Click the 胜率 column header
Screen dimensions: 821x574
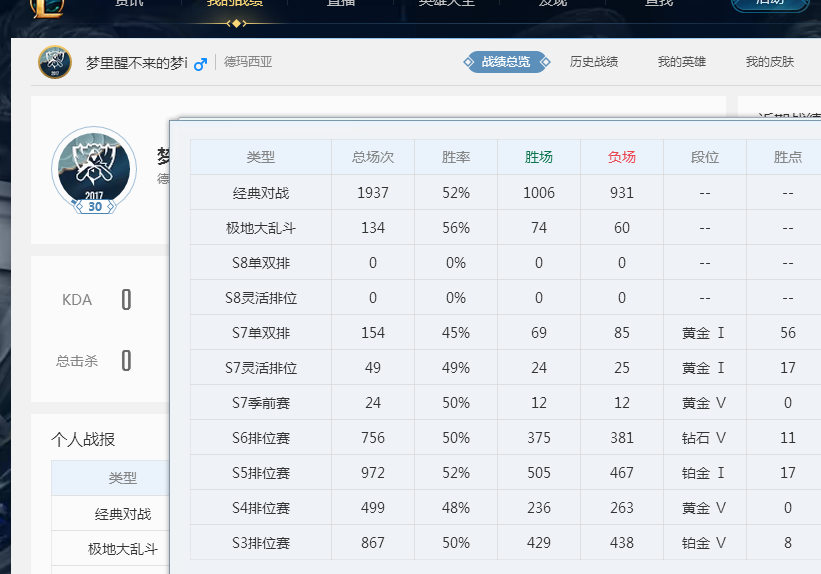[456, 157]
